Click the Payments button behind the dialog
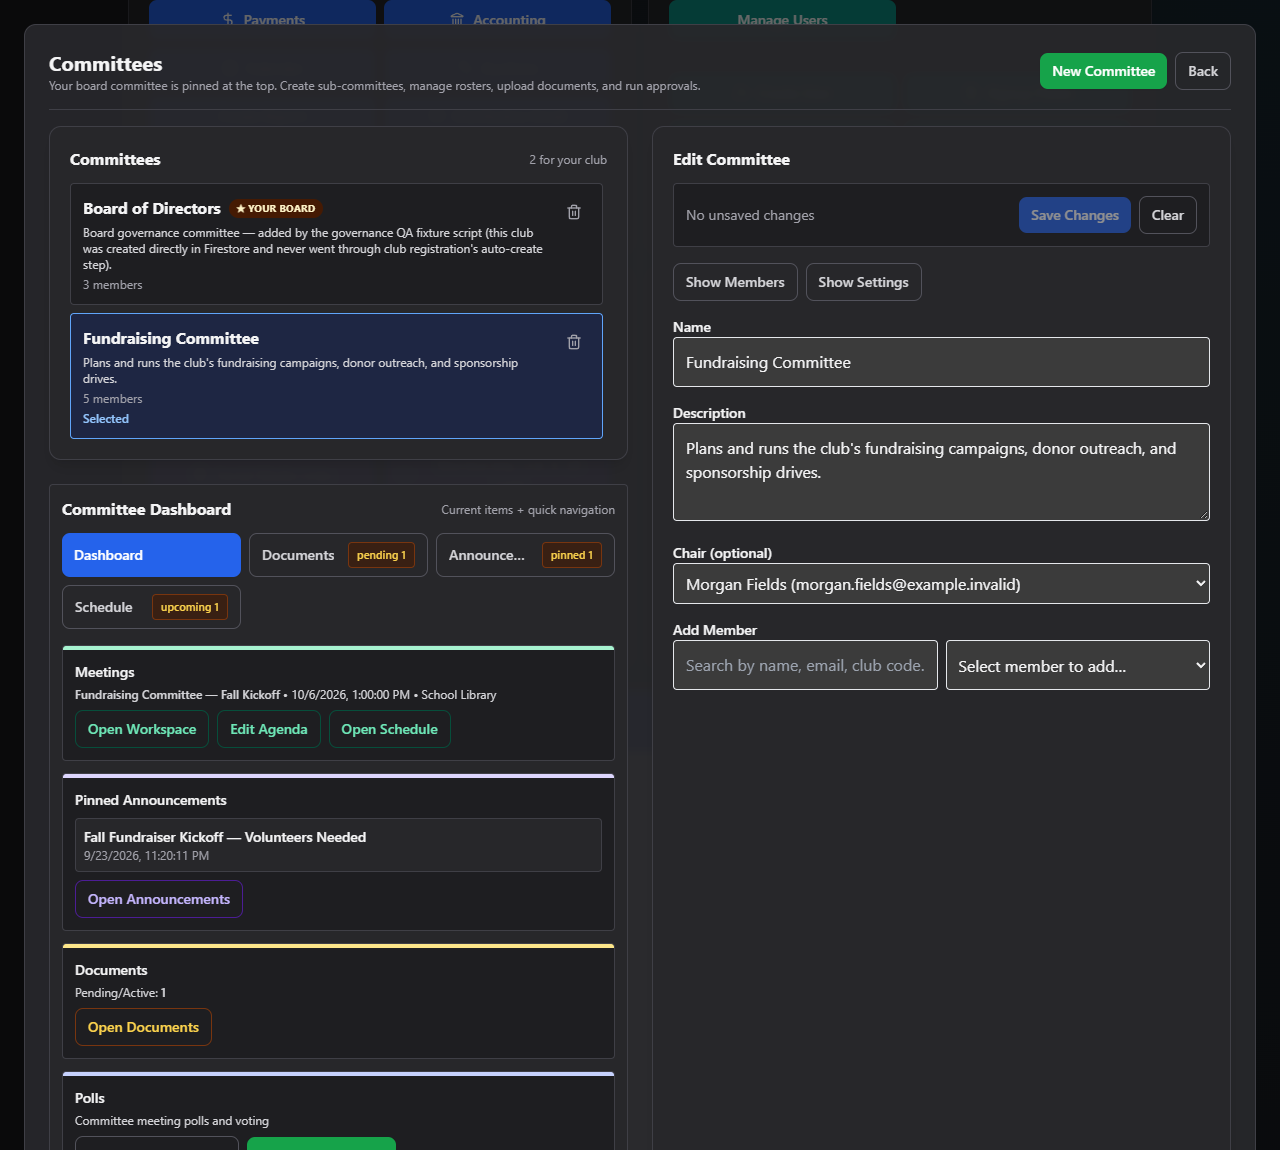Viewport: 1280px width, 1150px height. (x=262, y=12)
